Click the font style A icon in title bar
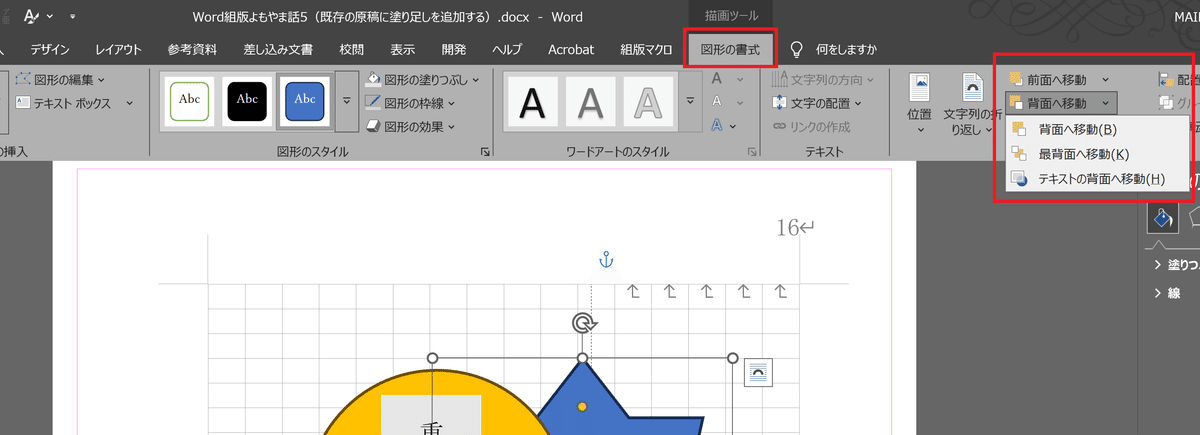The width and height of the screenshot is (1200, 435). click(x=32, y=16)
